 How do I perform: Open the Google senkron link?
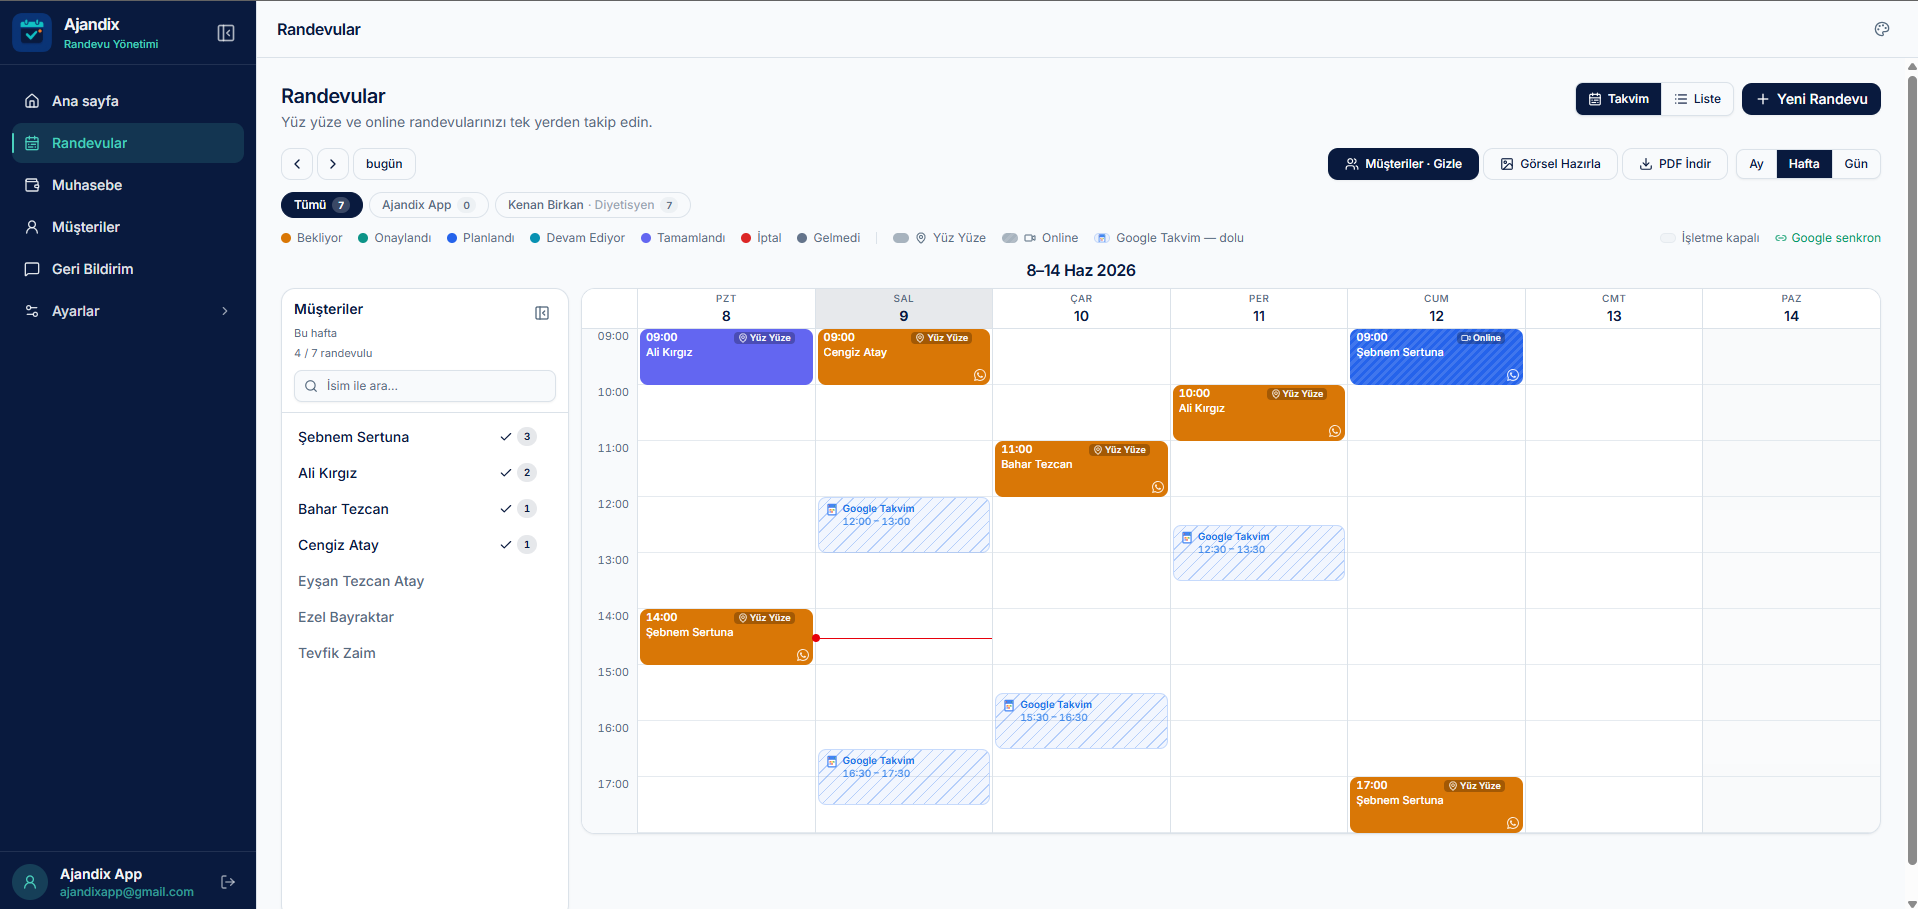click(x=1828, y=238)
